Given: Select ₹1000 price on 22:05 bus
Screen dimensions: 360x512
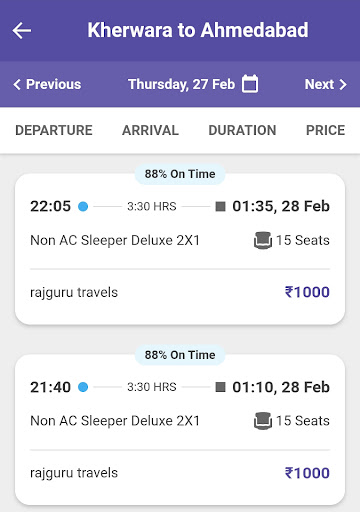Looking at the screenshot, I should [307, 292].
